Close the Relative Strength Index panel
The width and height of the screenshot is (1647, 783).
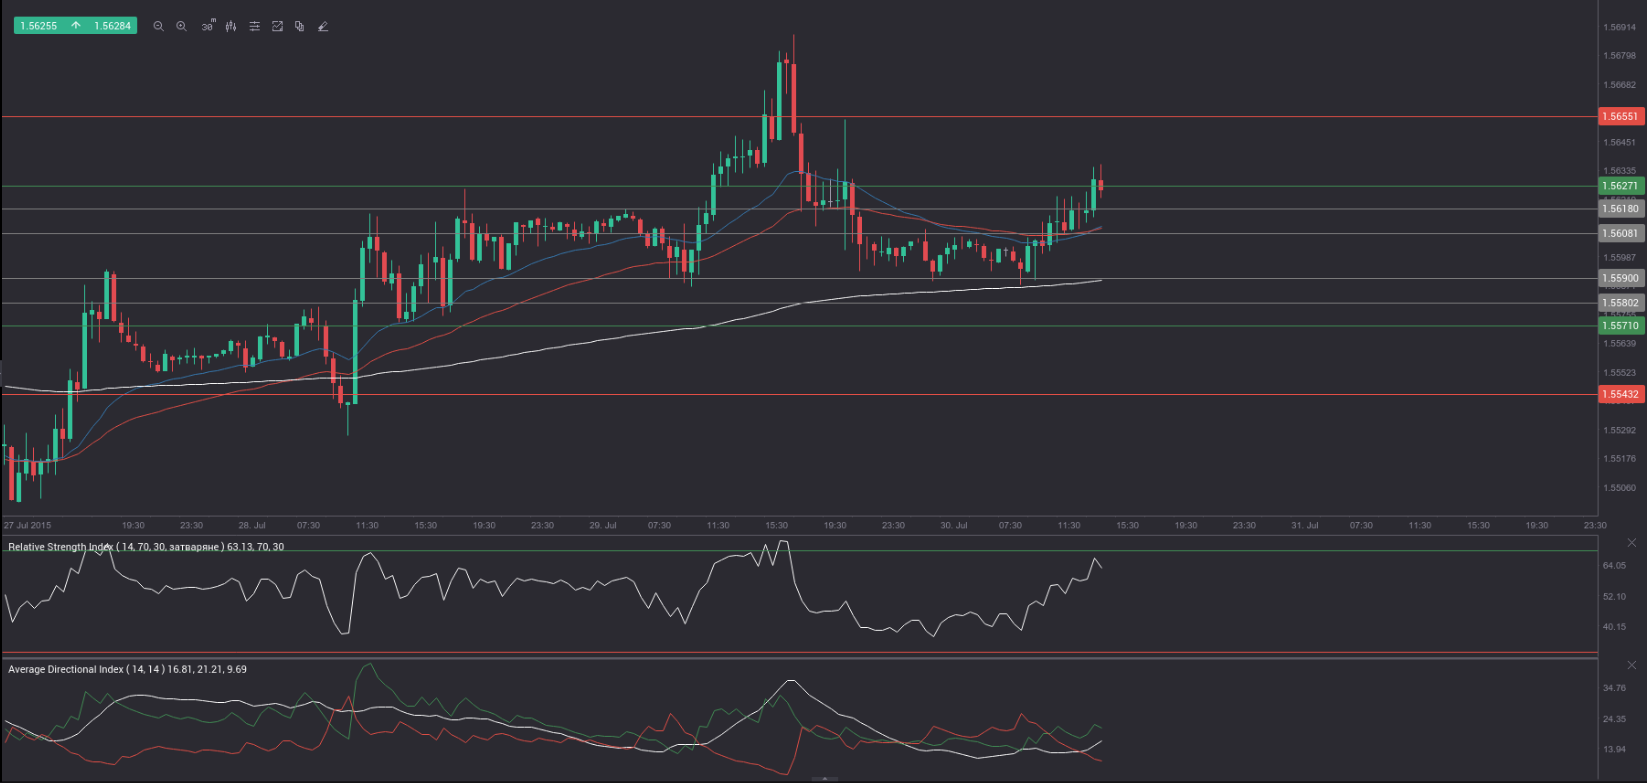1632,543
